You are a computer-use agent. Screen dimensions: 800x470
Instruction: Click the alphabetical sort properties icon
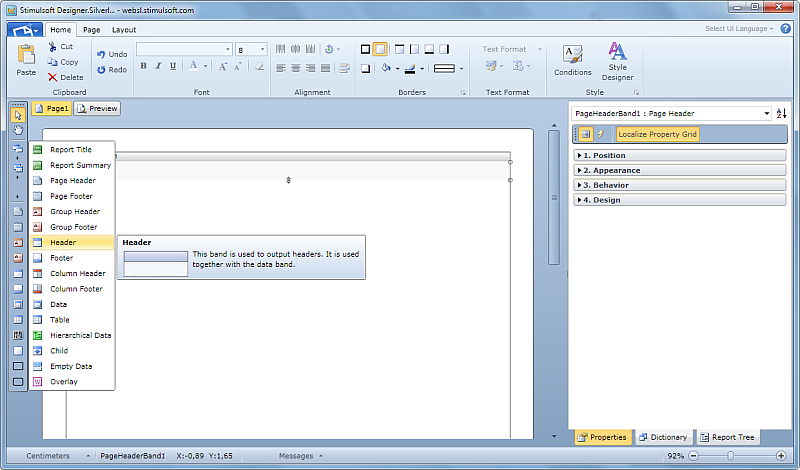pos(781,113)
